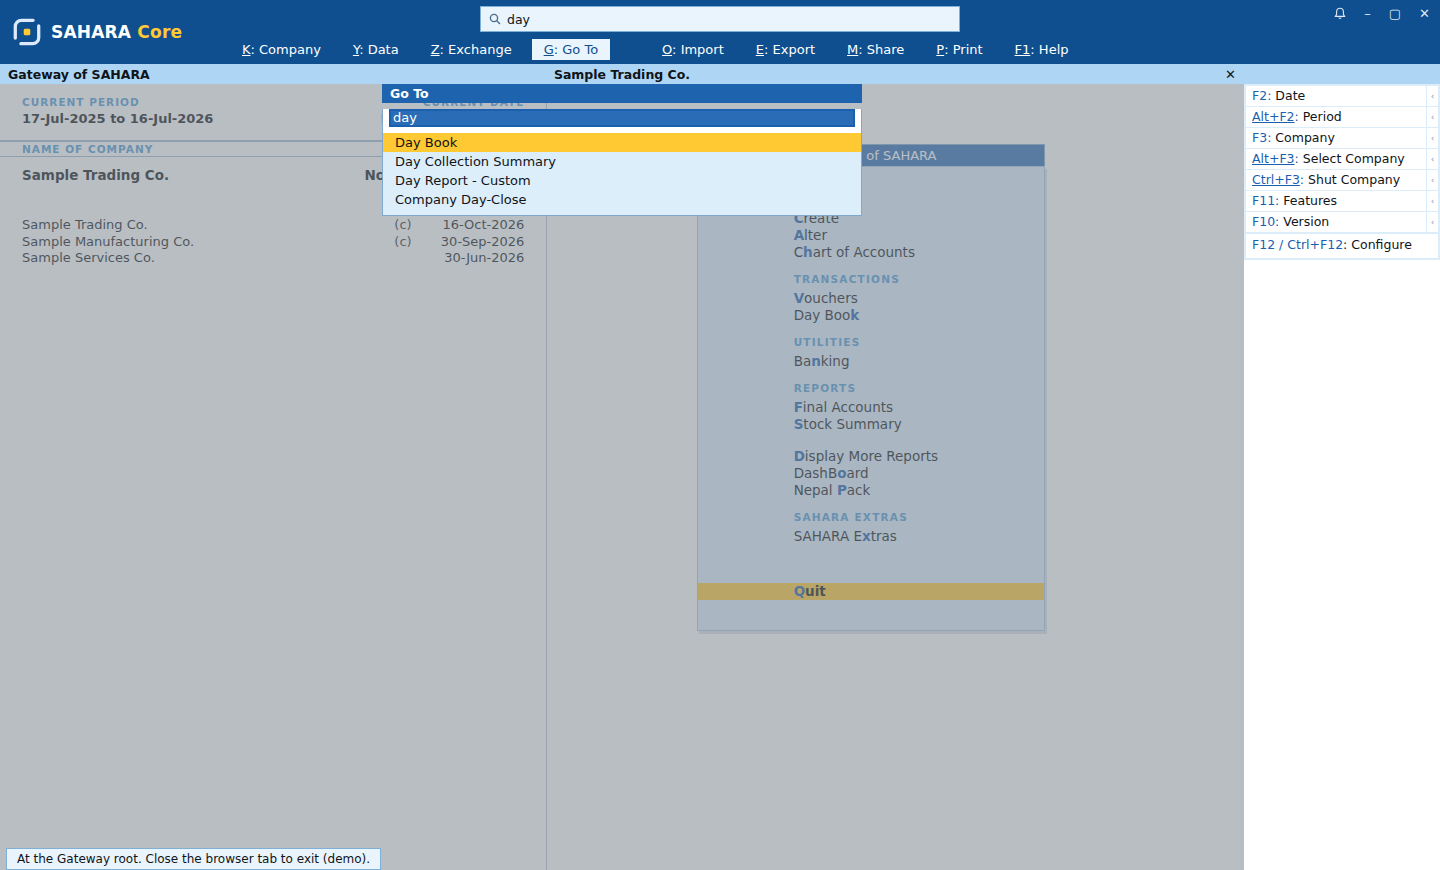Expand the arrow beside F10: Version
Image resolution: width=1440 pixels, height=870 pixels.
(x=1433, y=222)
